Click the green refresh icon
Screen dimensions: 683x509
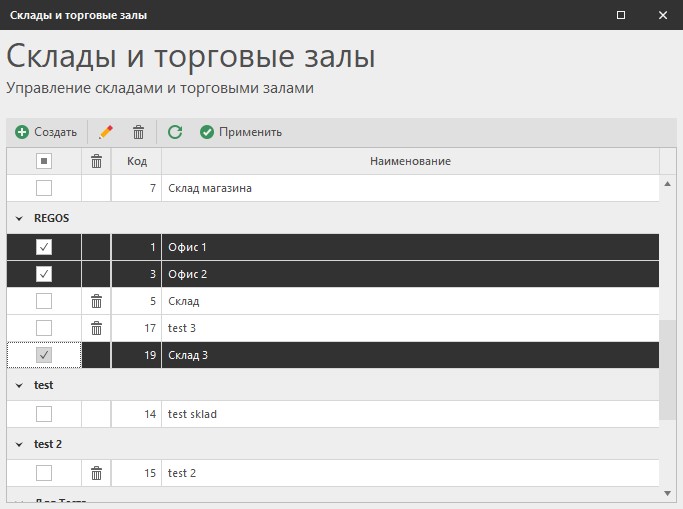pyautogui.click(x=175, y=132)
